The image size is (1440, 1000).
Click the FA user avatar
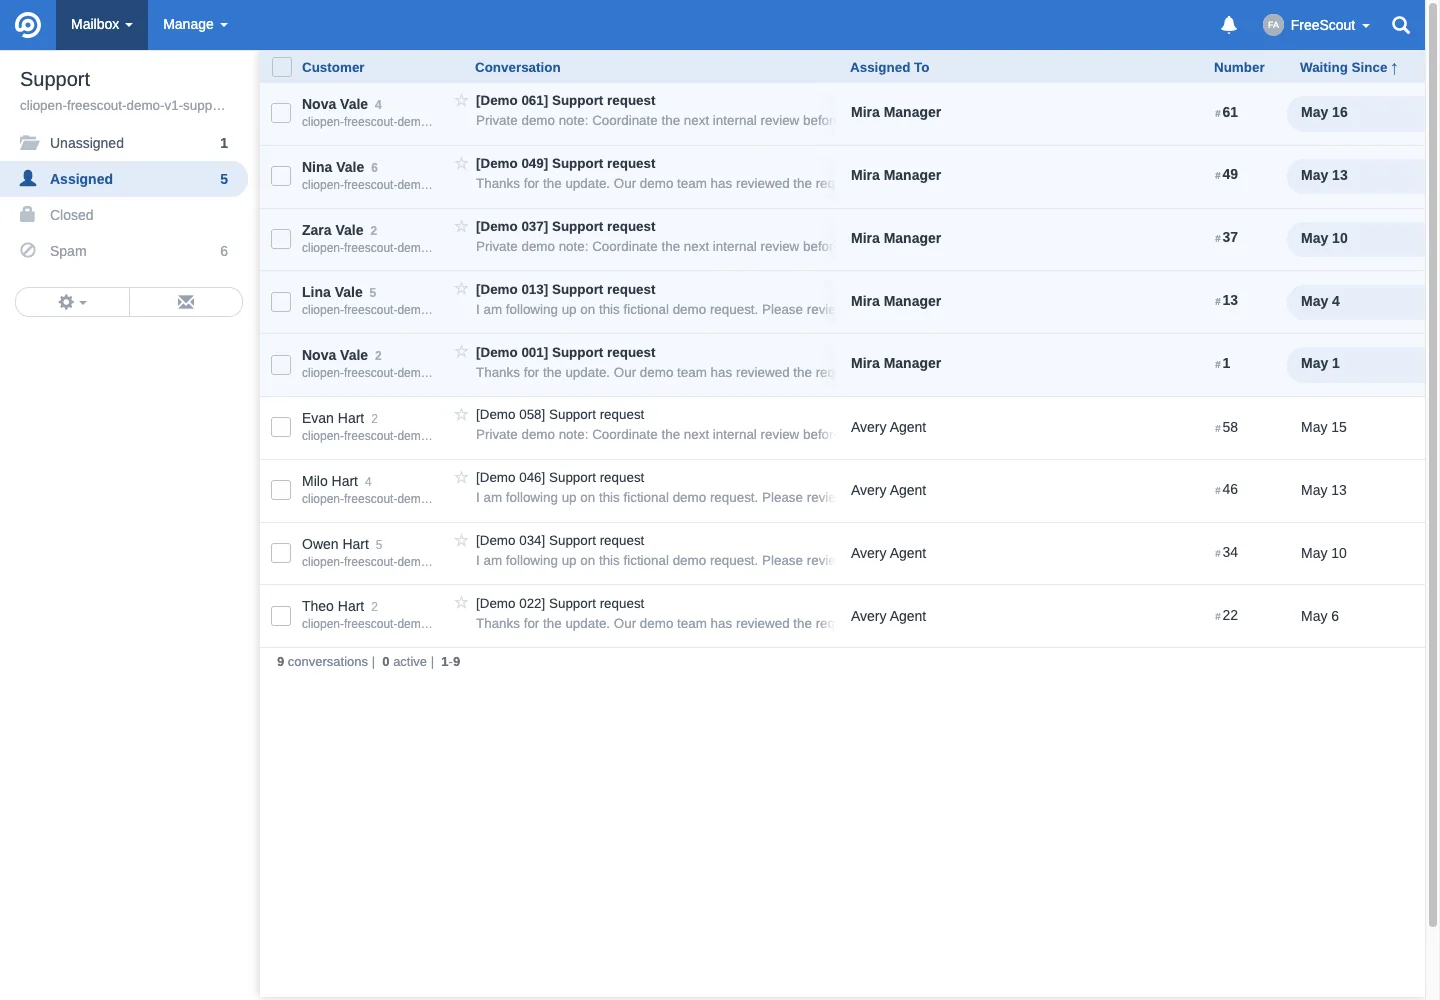point(1273,25)
